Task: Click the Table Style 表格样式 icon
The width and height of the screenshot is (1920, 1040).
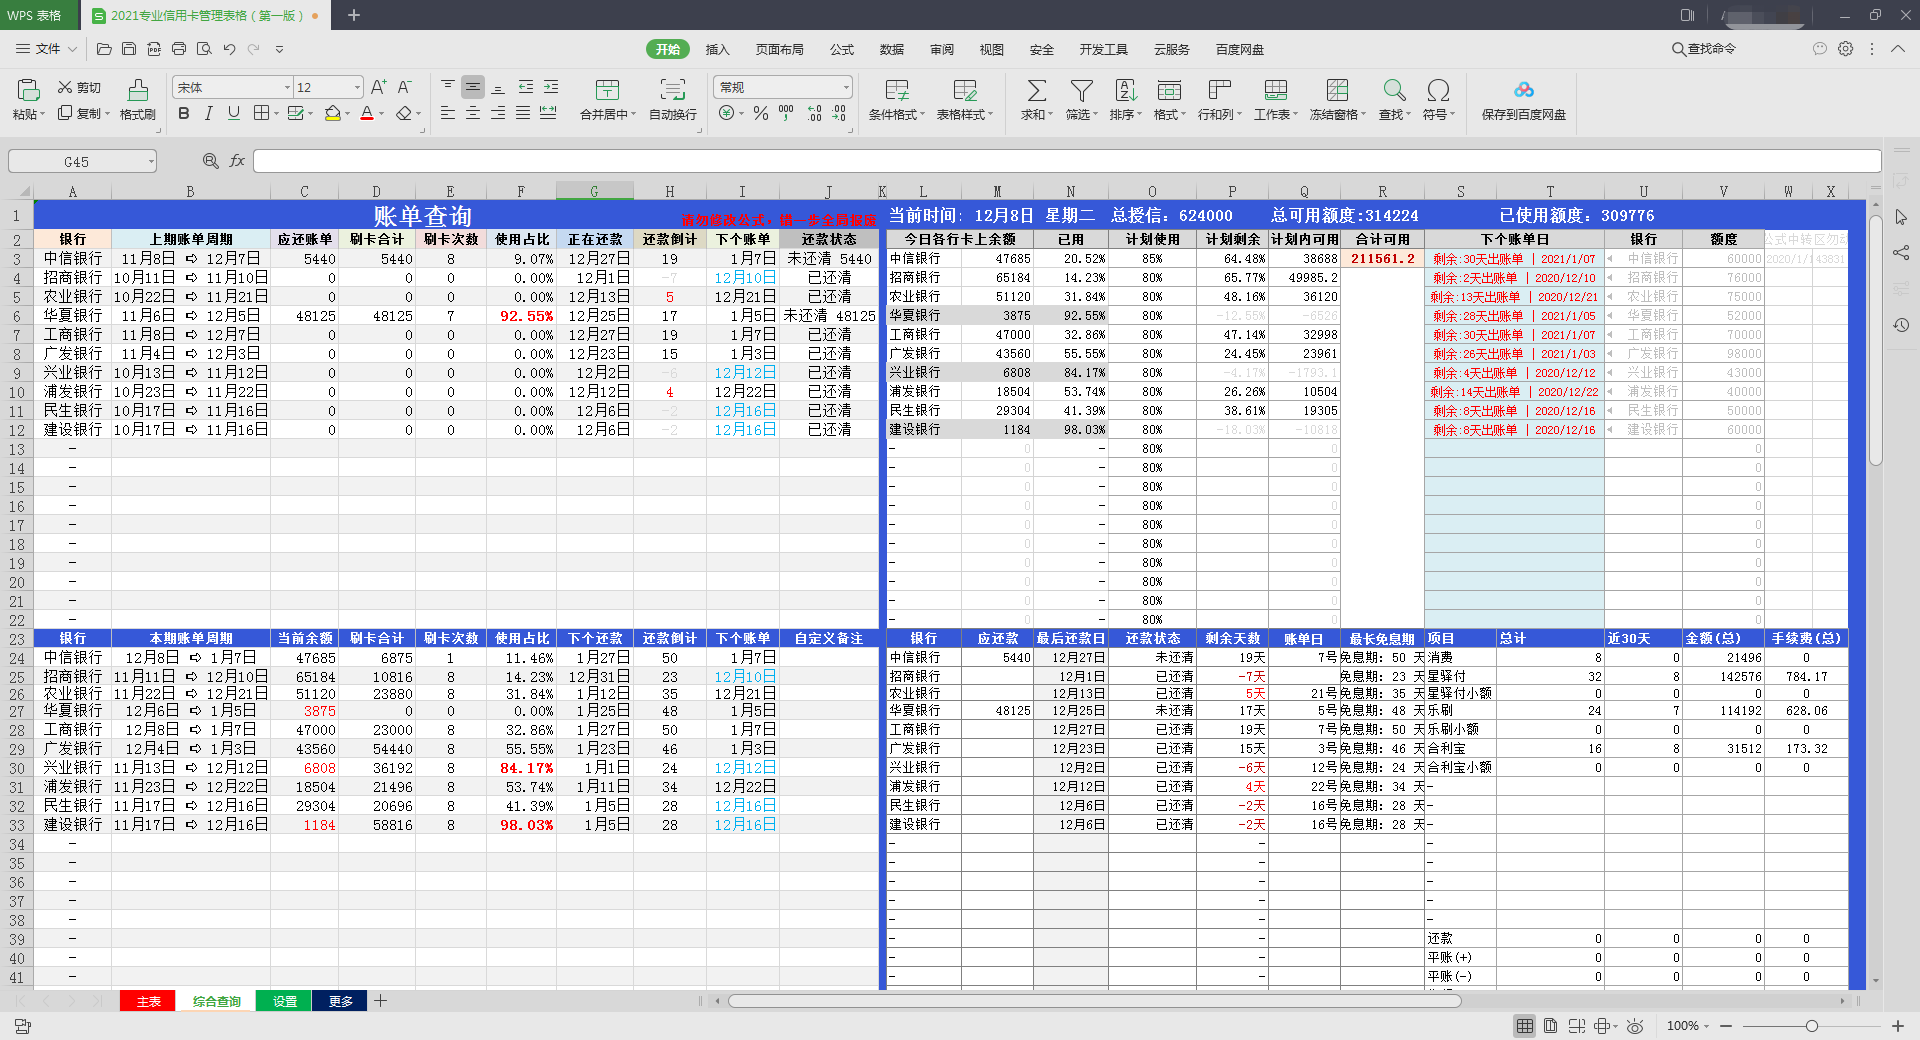Action: click(x=965, y=91)
